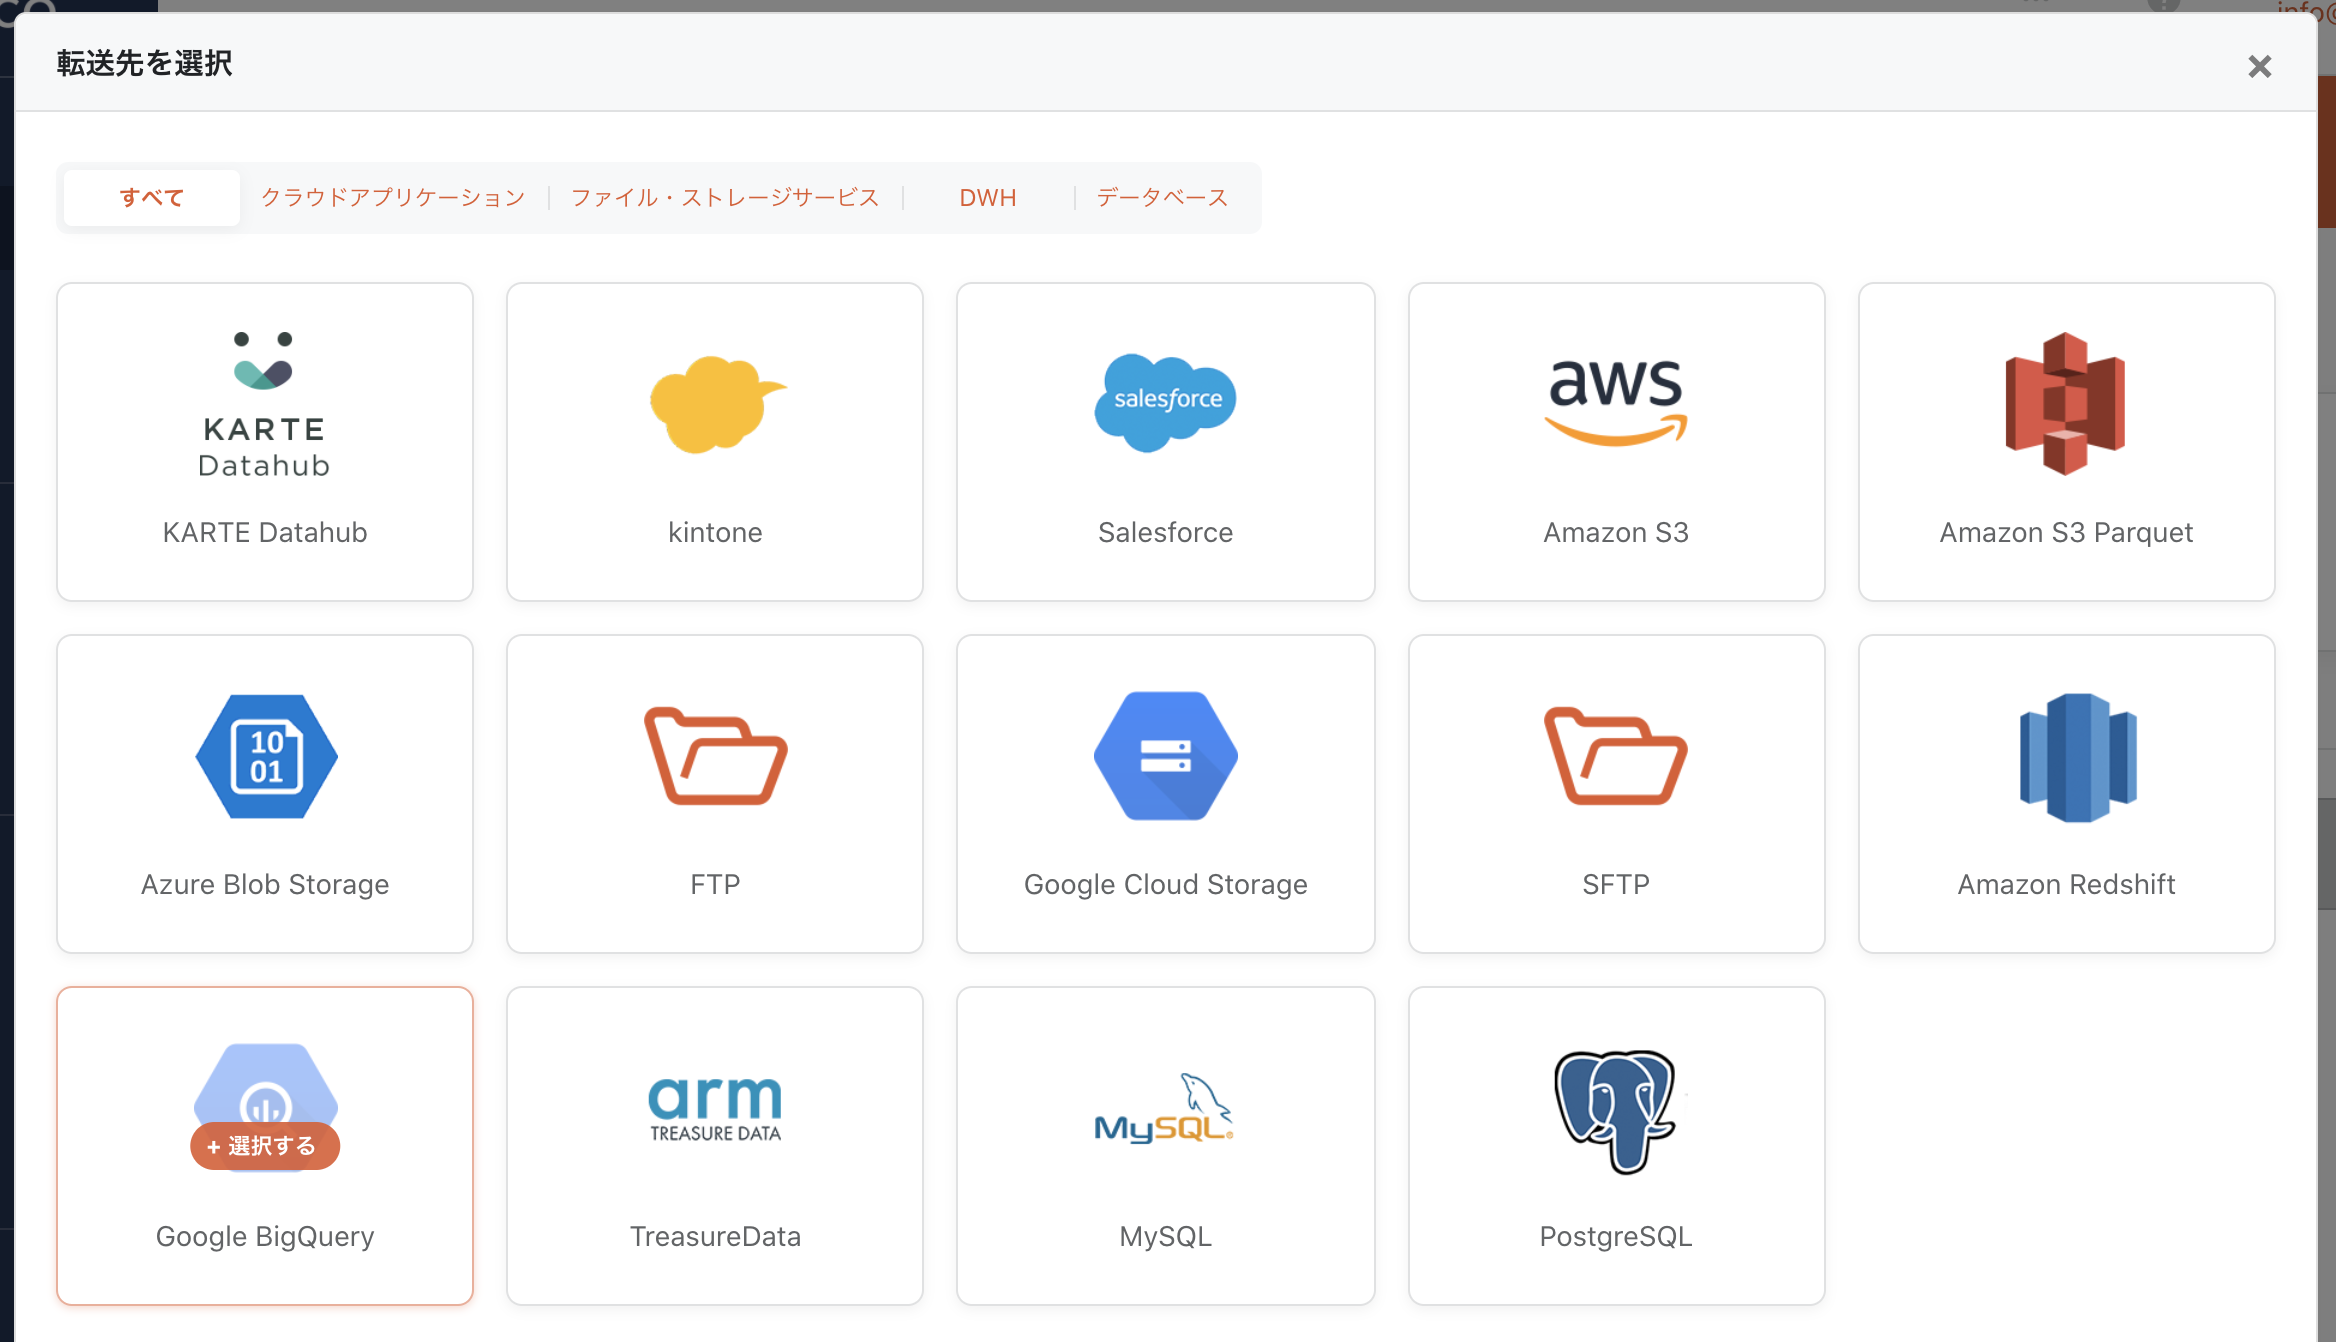Viewport: 2336px width, 1342px height.
Task: Switch to the すべて tab
Action: 152,198
